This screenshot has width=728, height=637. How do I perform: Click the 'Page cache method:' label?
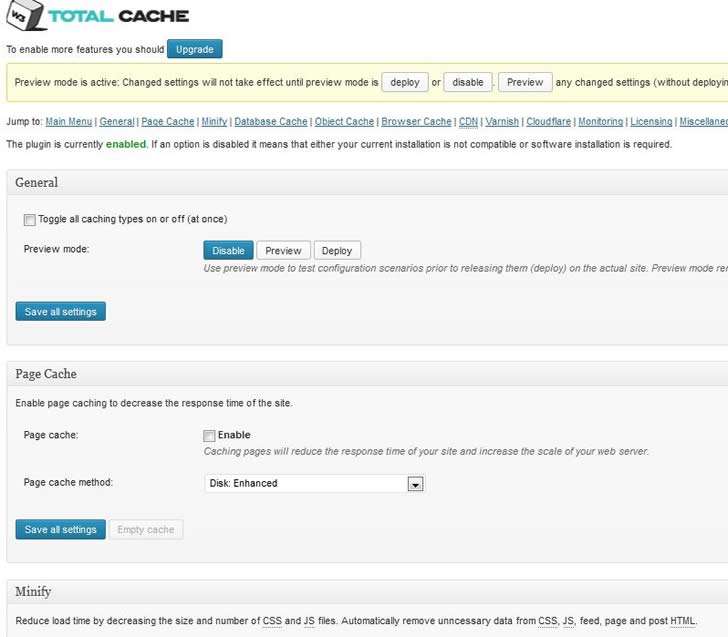(x=68, y=482)
